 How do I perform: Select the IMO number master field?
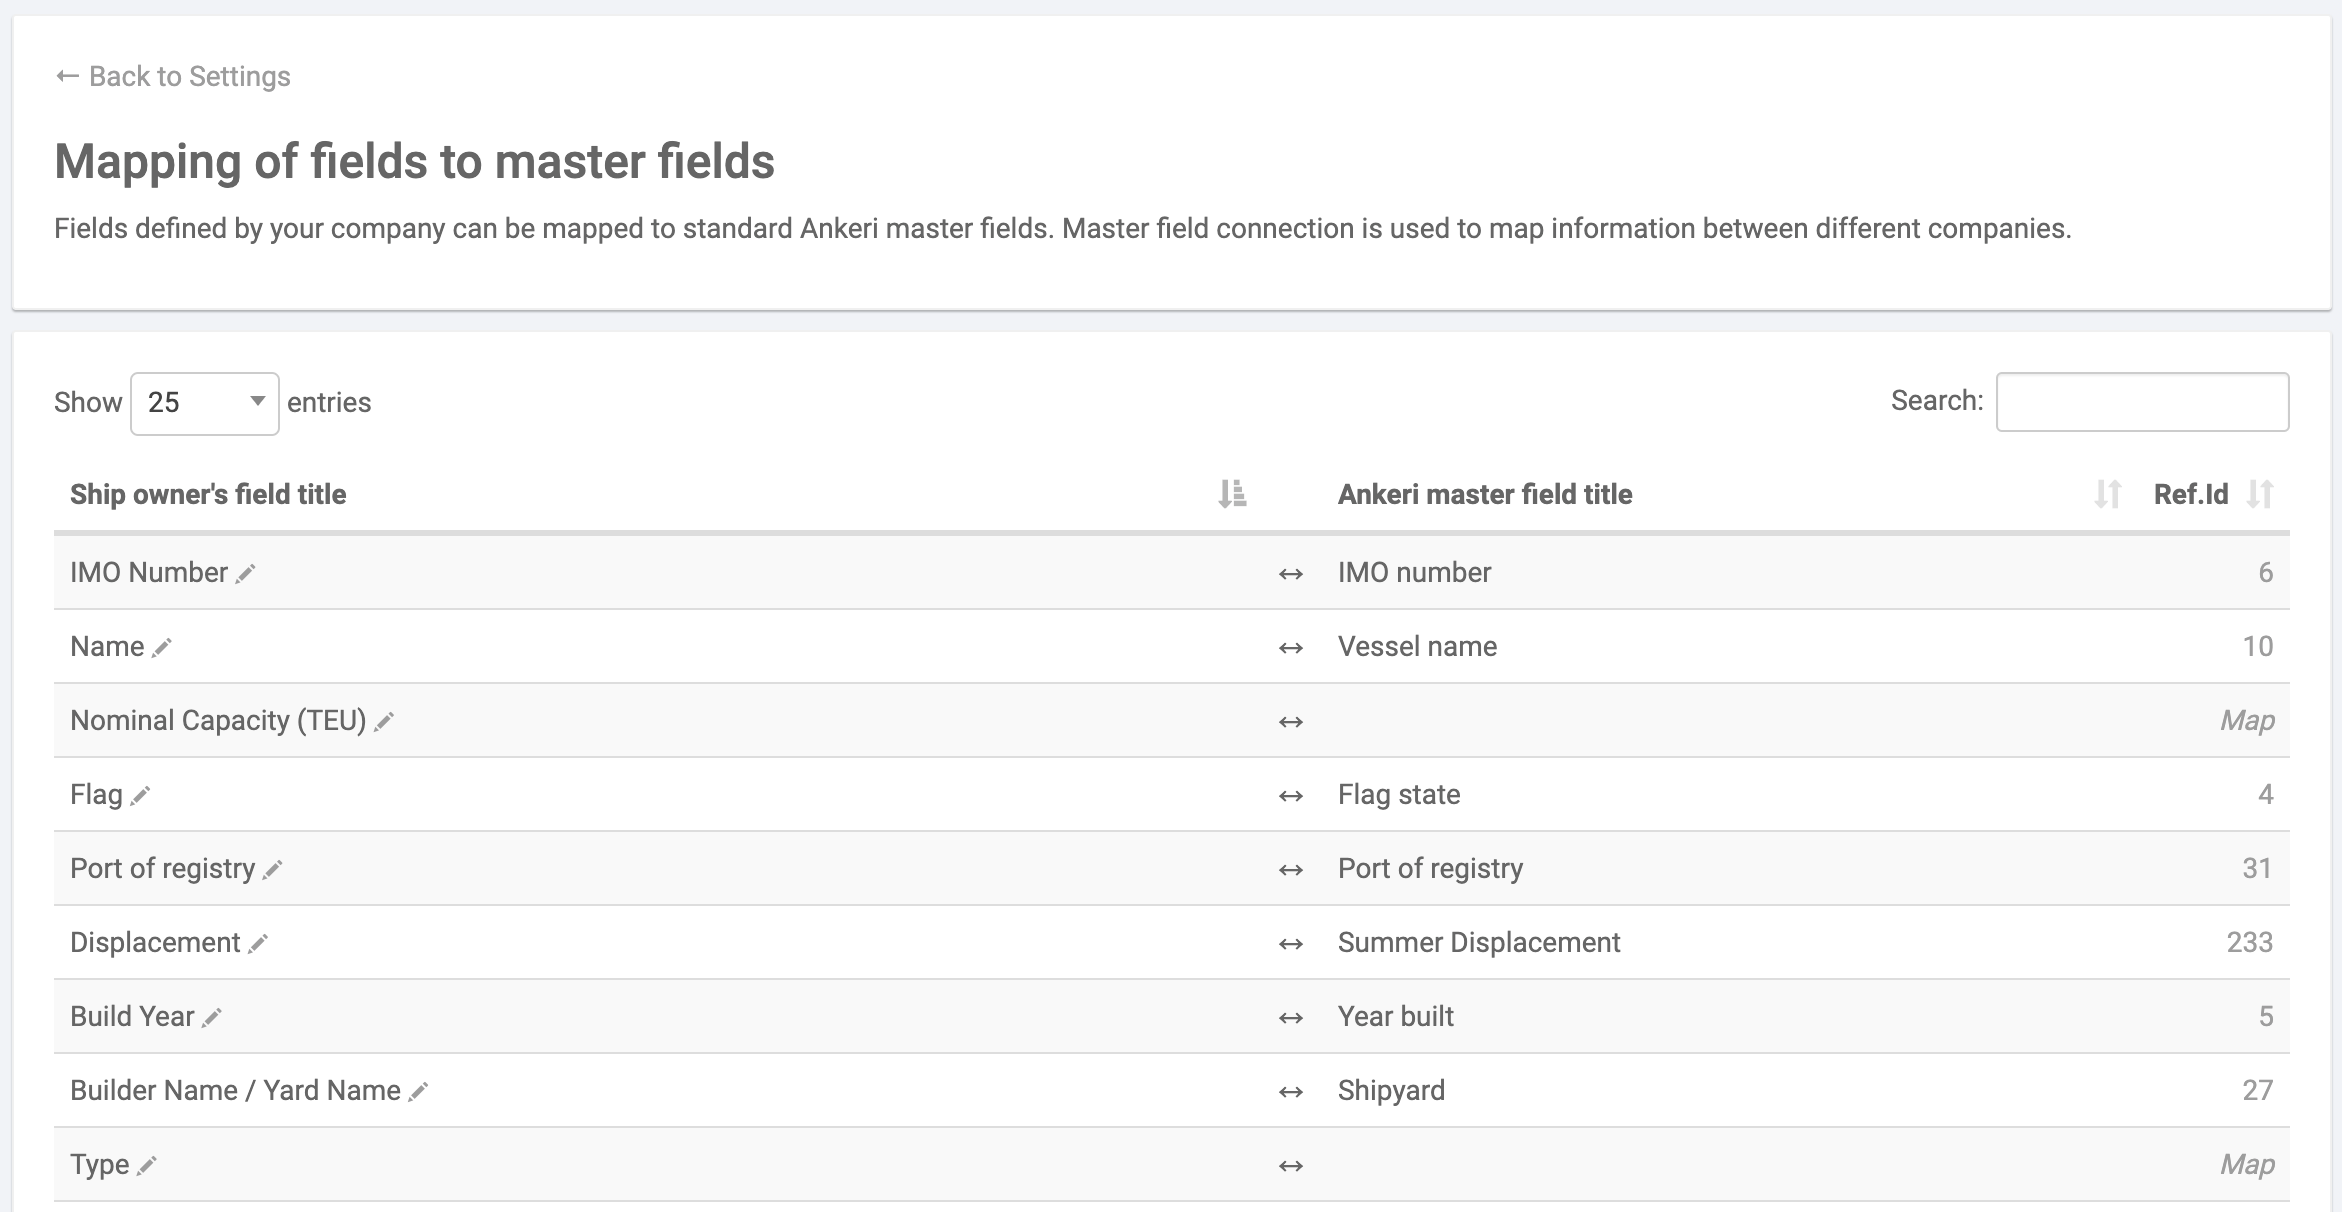pyautogui.click(x=1414, y=572)
